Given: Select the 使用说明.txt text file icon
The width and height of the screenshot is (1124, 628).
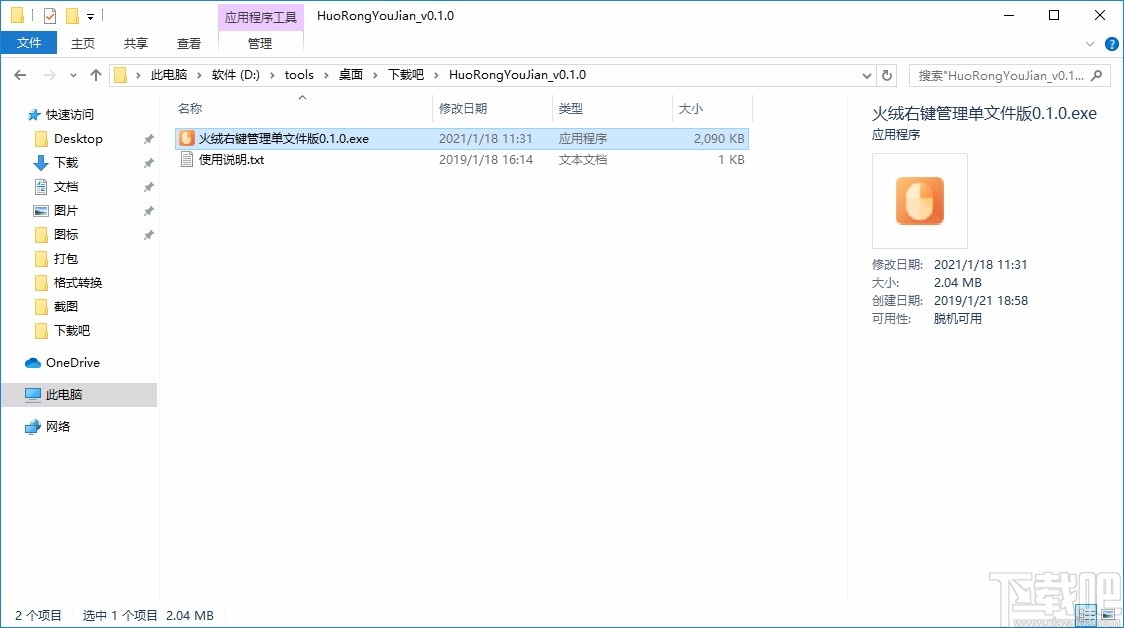Looking at the screenshot, I should [x=187, y=159].
